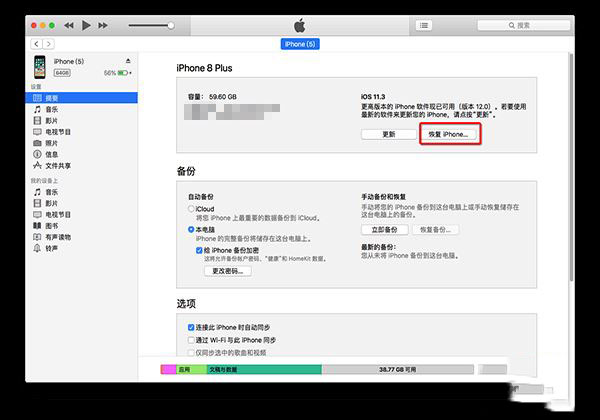Focus the search field in toolbar

point(523,25)
